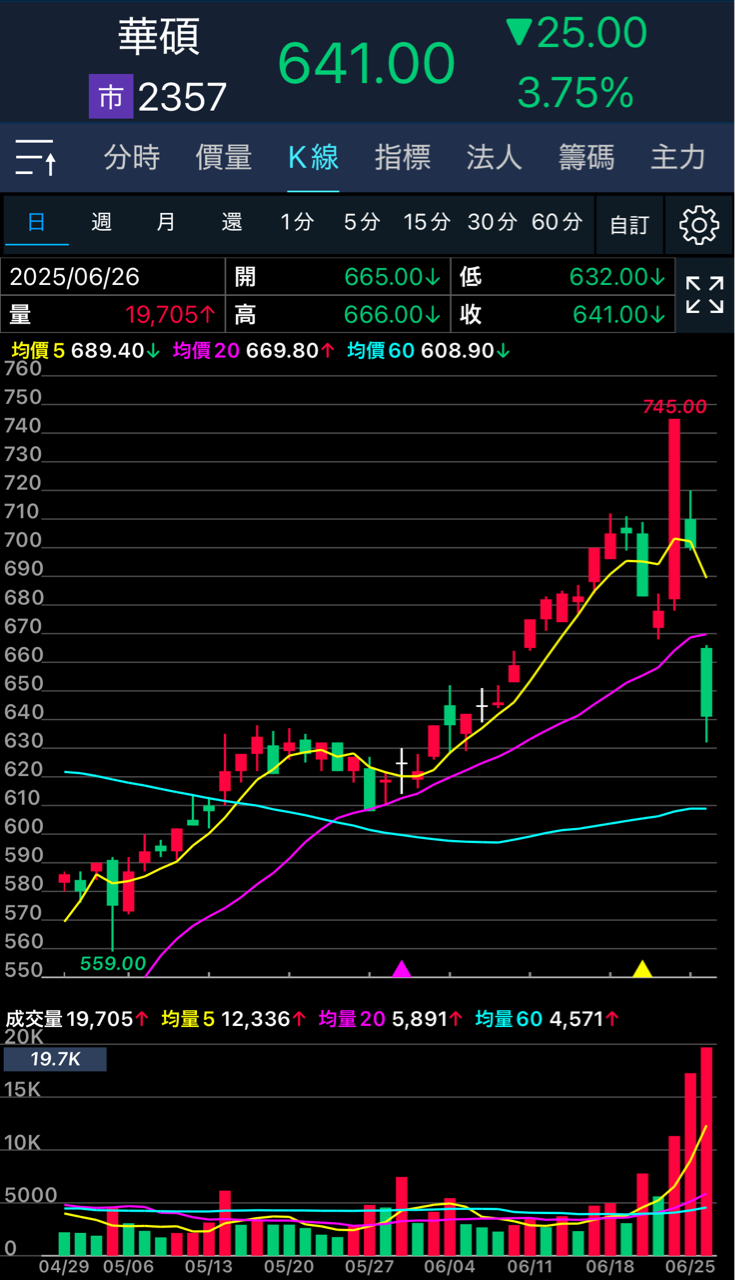Tap the 559.00 low label on chart
735x1280 pixels.
click(x=113, y=964)
